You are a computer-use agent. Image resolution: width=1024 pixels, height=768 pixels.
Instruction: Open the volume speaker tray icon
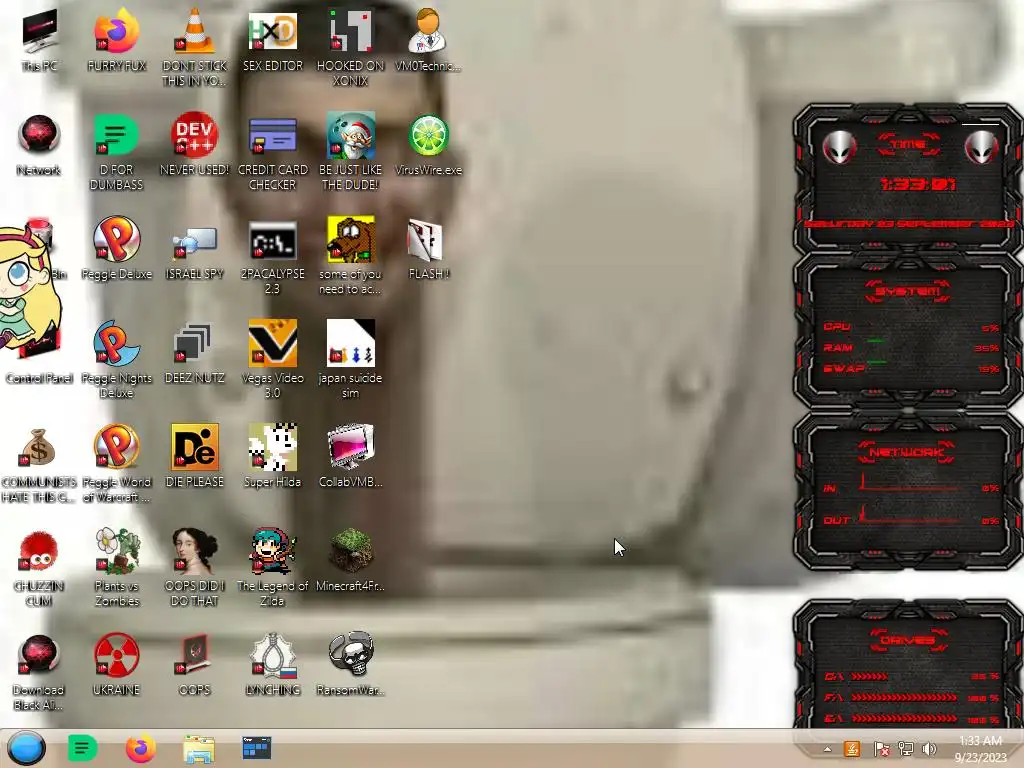929,749
